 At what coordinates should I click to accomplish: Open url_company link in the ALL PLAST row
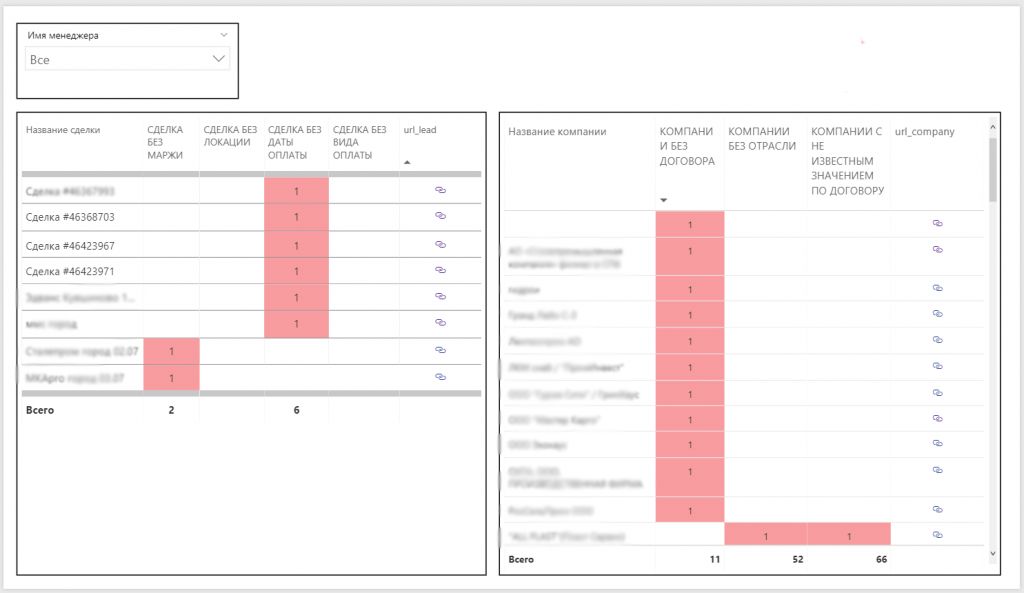point(937,535)
